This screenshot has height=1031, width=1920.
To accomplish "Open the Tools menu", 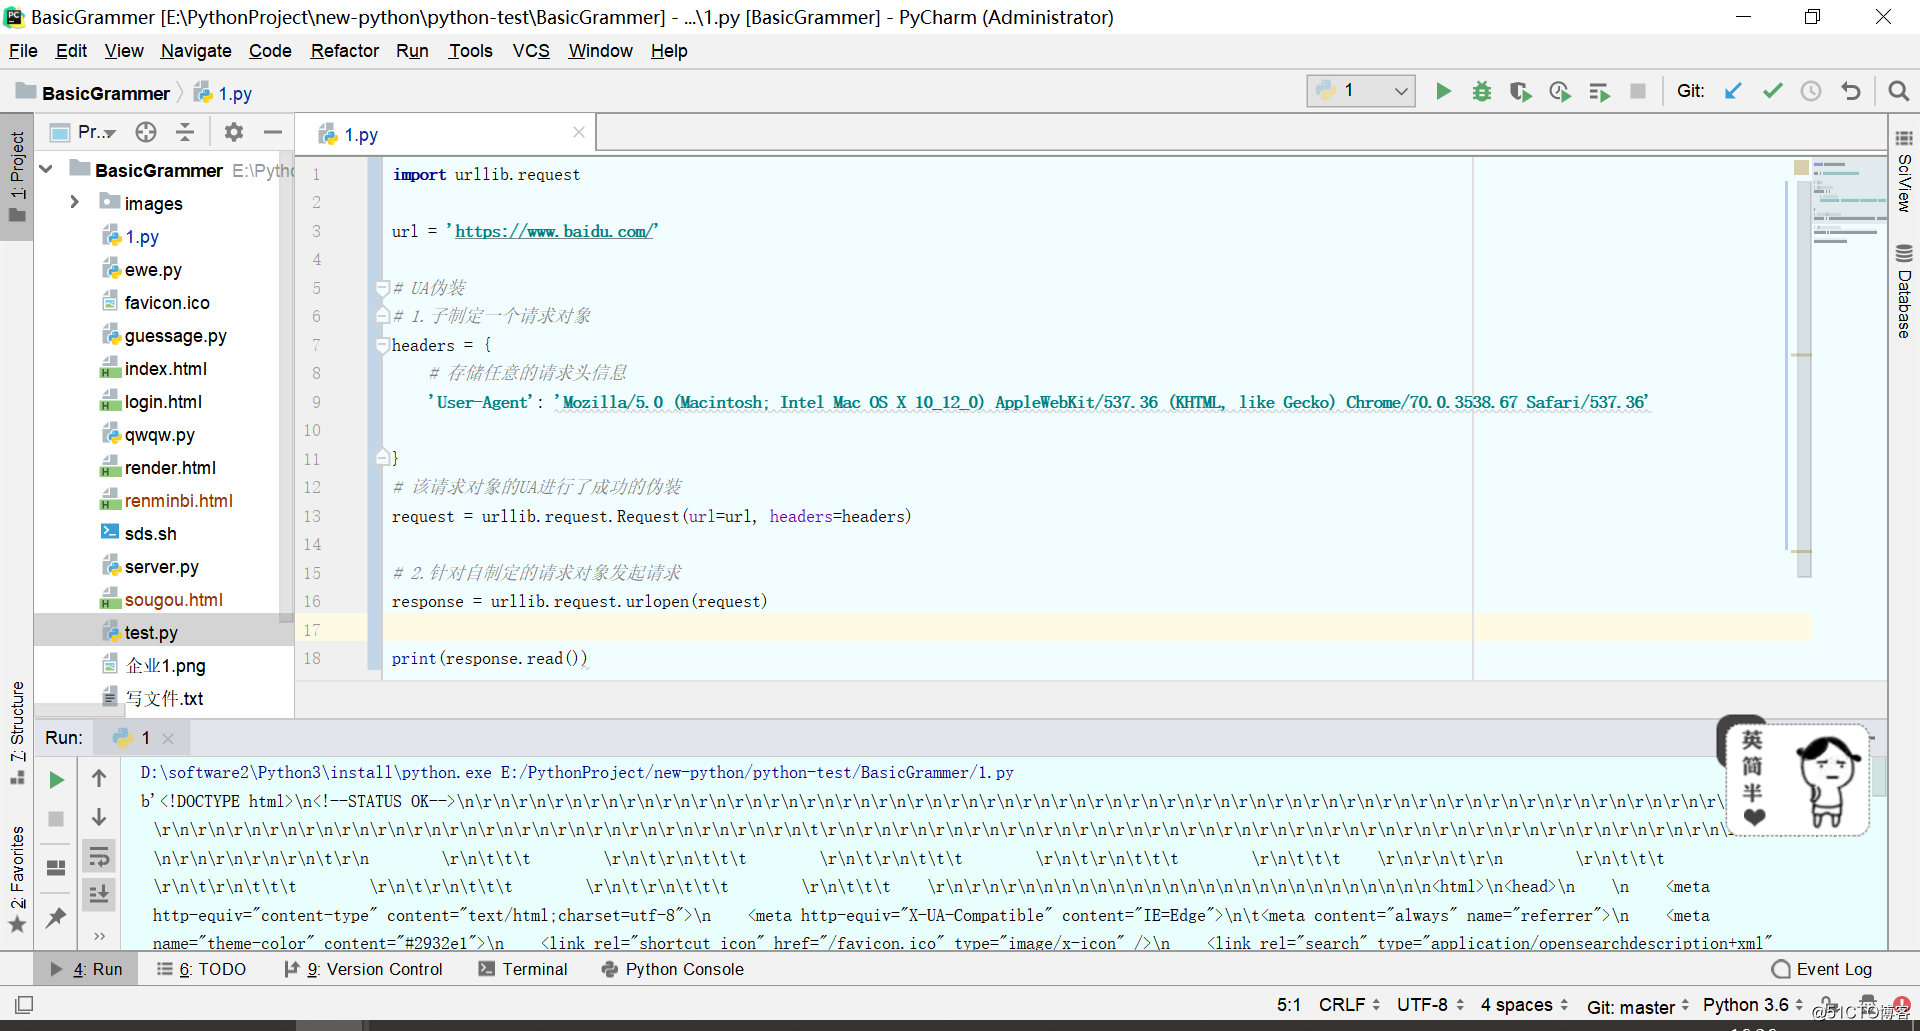I will pyautogui.click(x=470, y=51).
